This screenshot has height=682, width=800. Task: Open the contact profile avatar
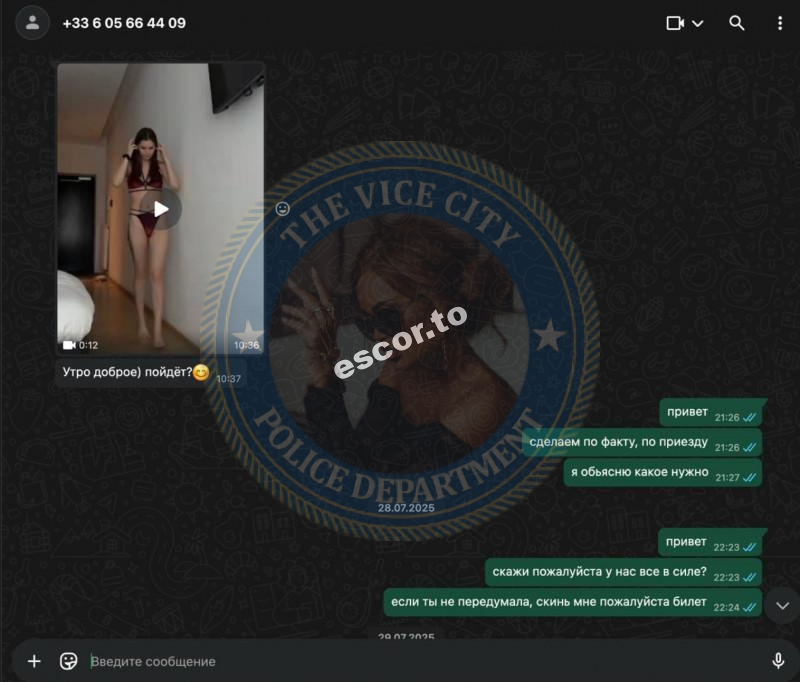33,22
